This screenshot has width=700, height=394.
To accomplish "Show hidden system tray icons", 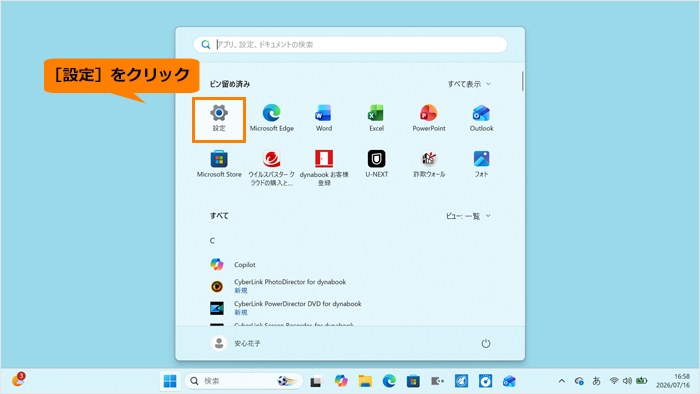I will (562, 381).
